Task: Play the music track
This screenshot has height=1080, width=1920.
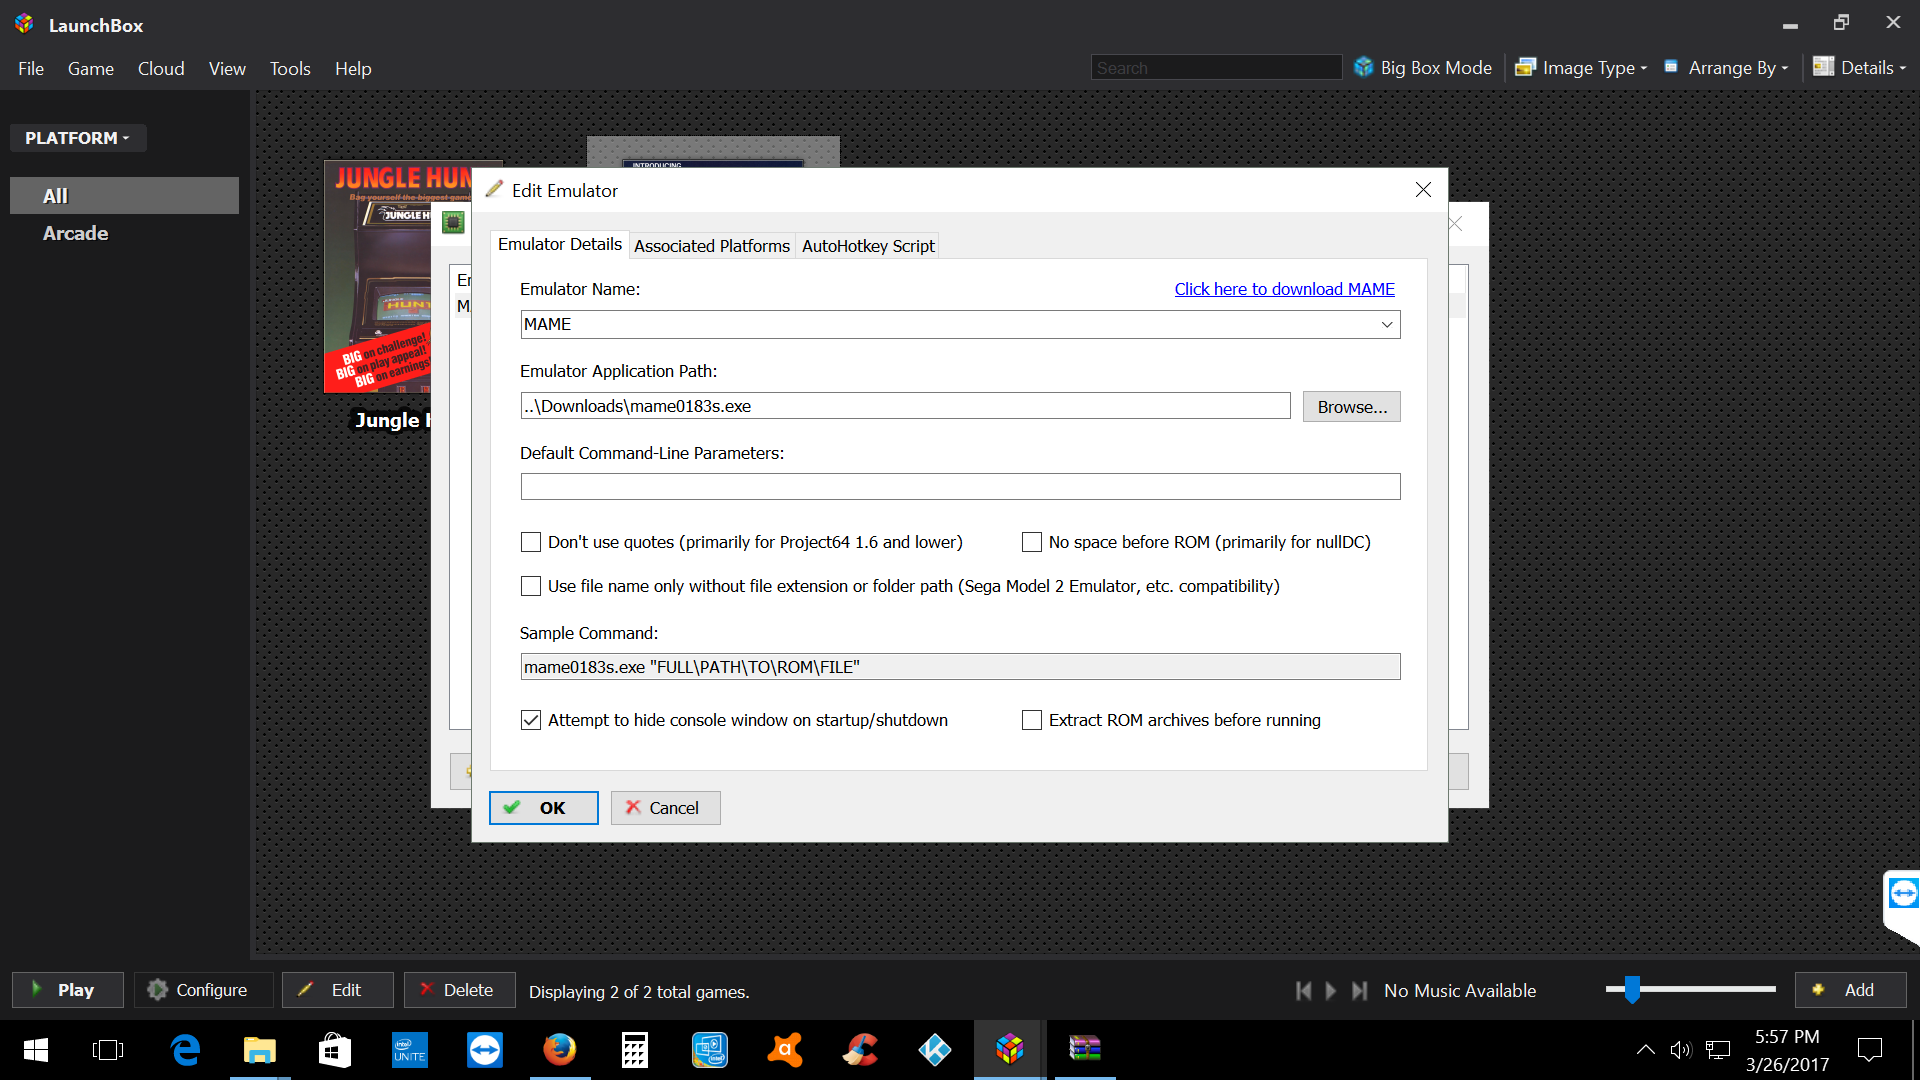Action: pos(1331,990)
